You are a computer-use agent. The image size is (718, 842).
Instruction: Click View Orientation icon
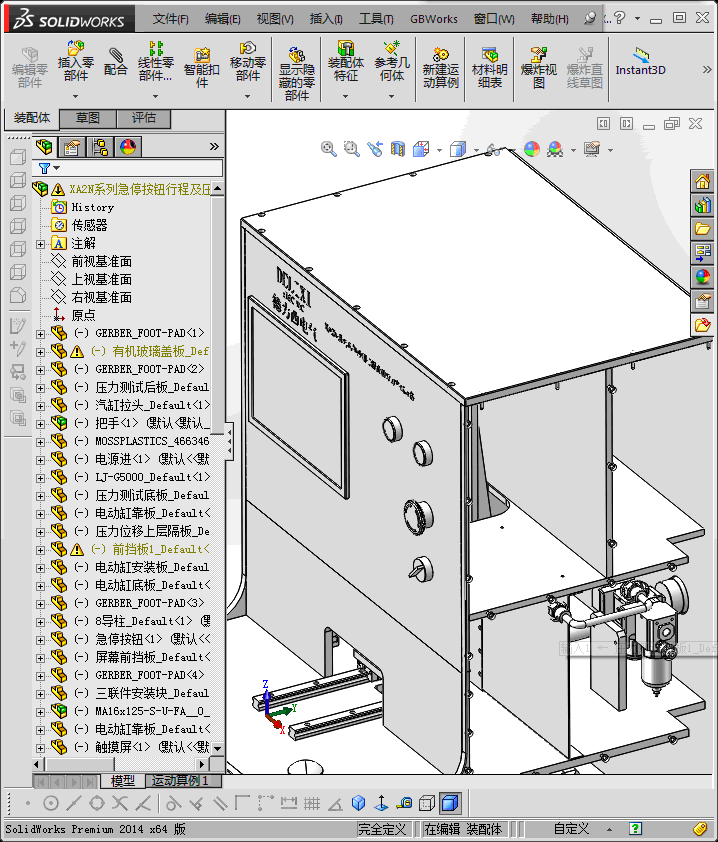(x=421, y=149)
